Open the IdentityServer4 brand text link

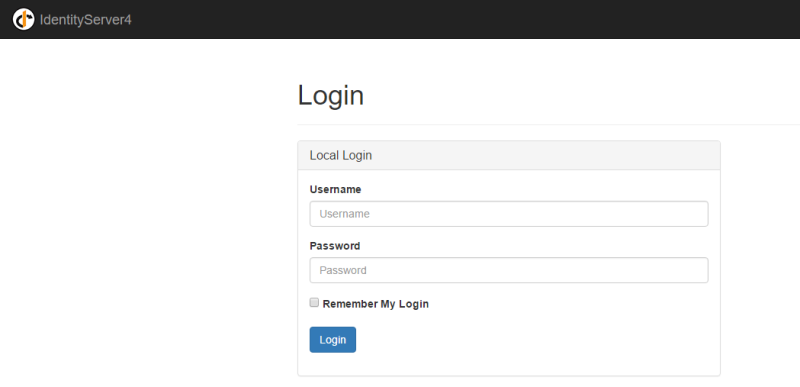tap(86, 20)
